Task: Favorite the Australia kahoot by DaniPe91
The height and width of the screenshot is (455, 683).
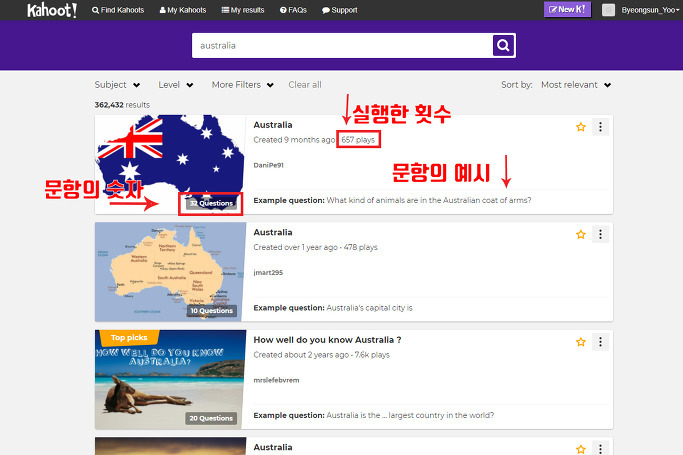Action: [x=581, y=127]
